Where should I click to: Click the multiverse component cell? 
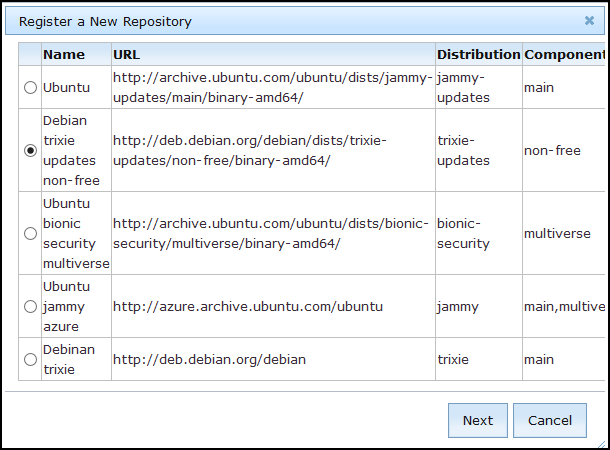(x=564, y=233)
